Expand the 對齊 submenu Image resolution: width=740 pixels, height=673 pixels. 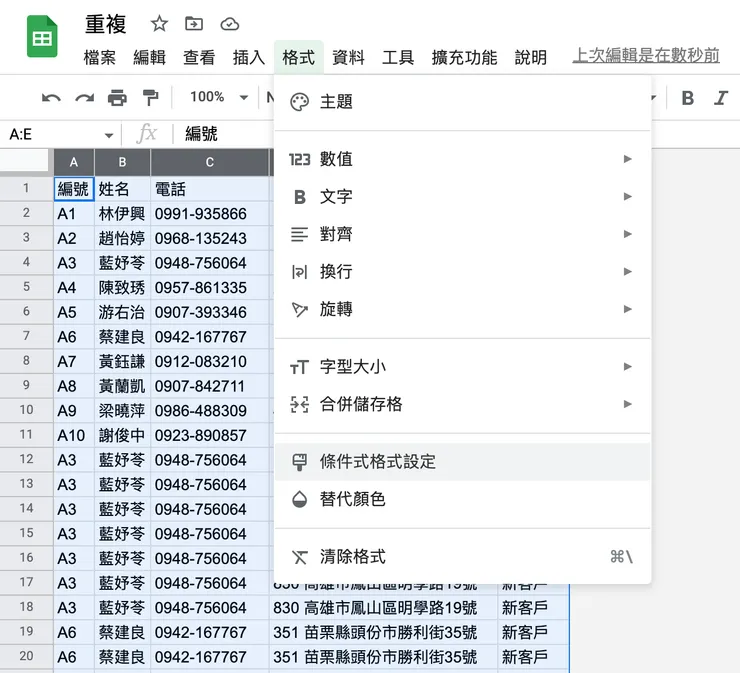click(x=462, y=234)
